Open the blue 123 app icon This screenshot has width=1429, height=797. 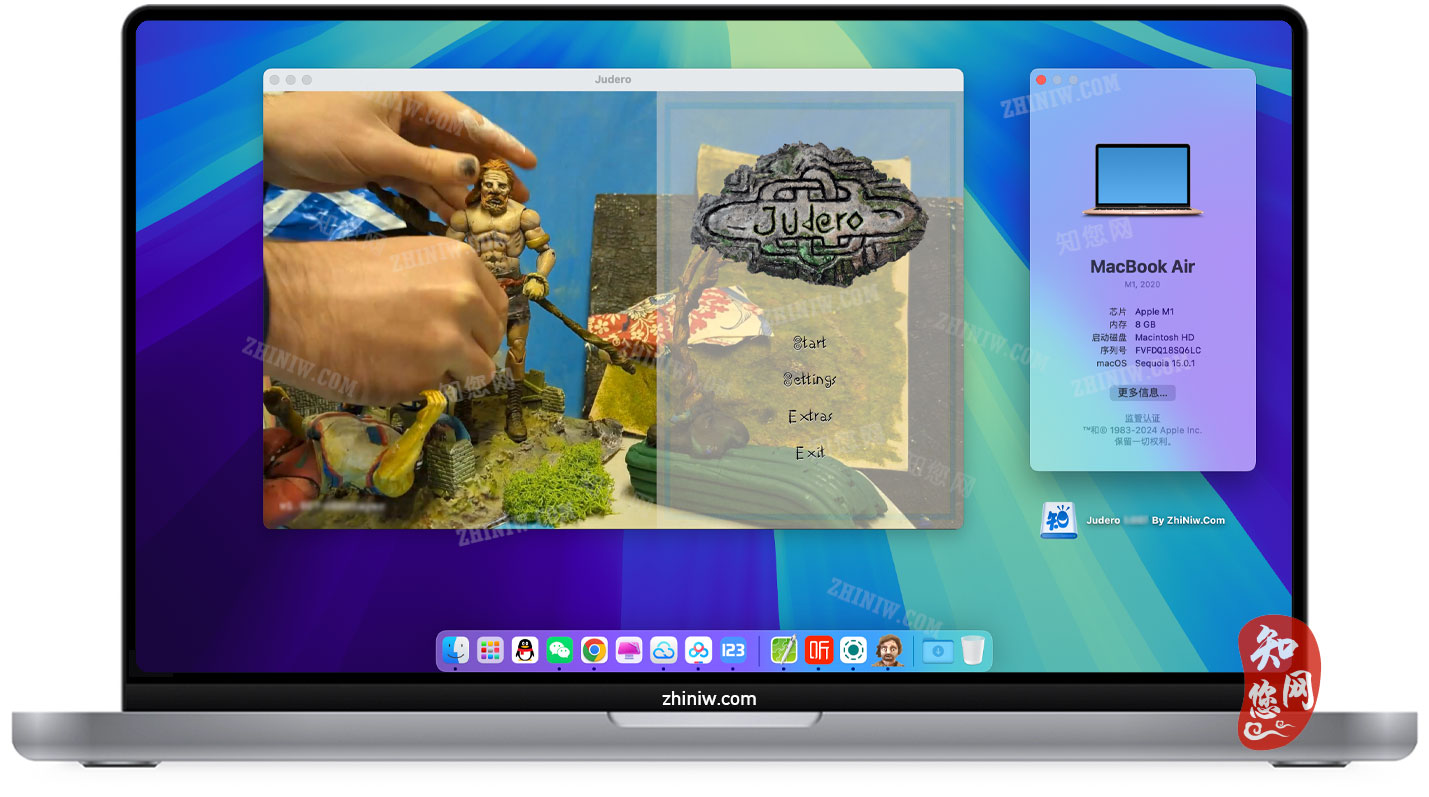[733, 650]
